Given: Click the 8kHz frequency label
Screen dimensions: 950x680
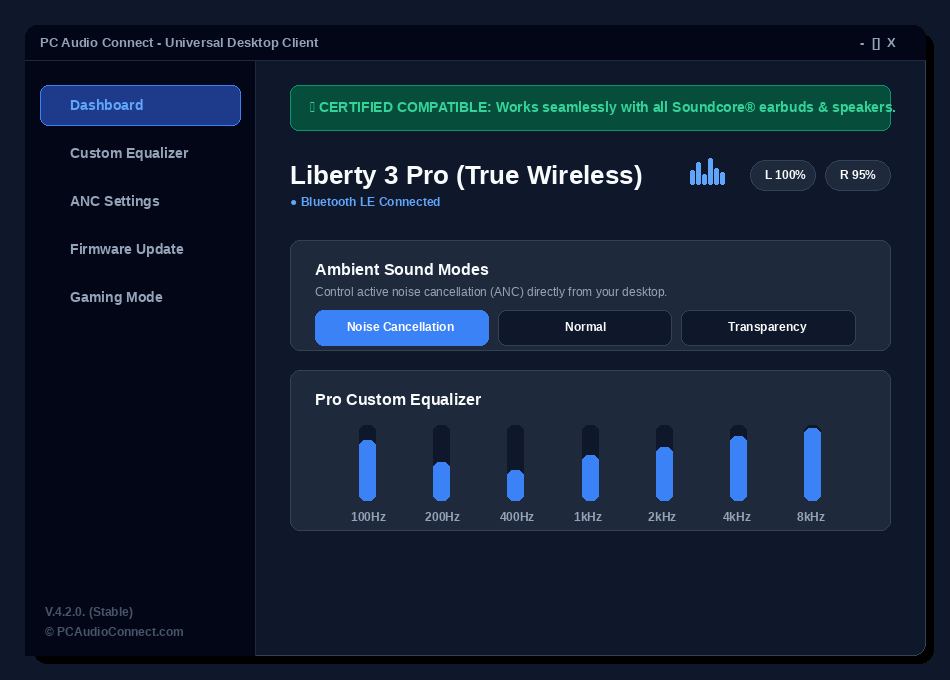Looking at the screenshot, I should [811, 517].
